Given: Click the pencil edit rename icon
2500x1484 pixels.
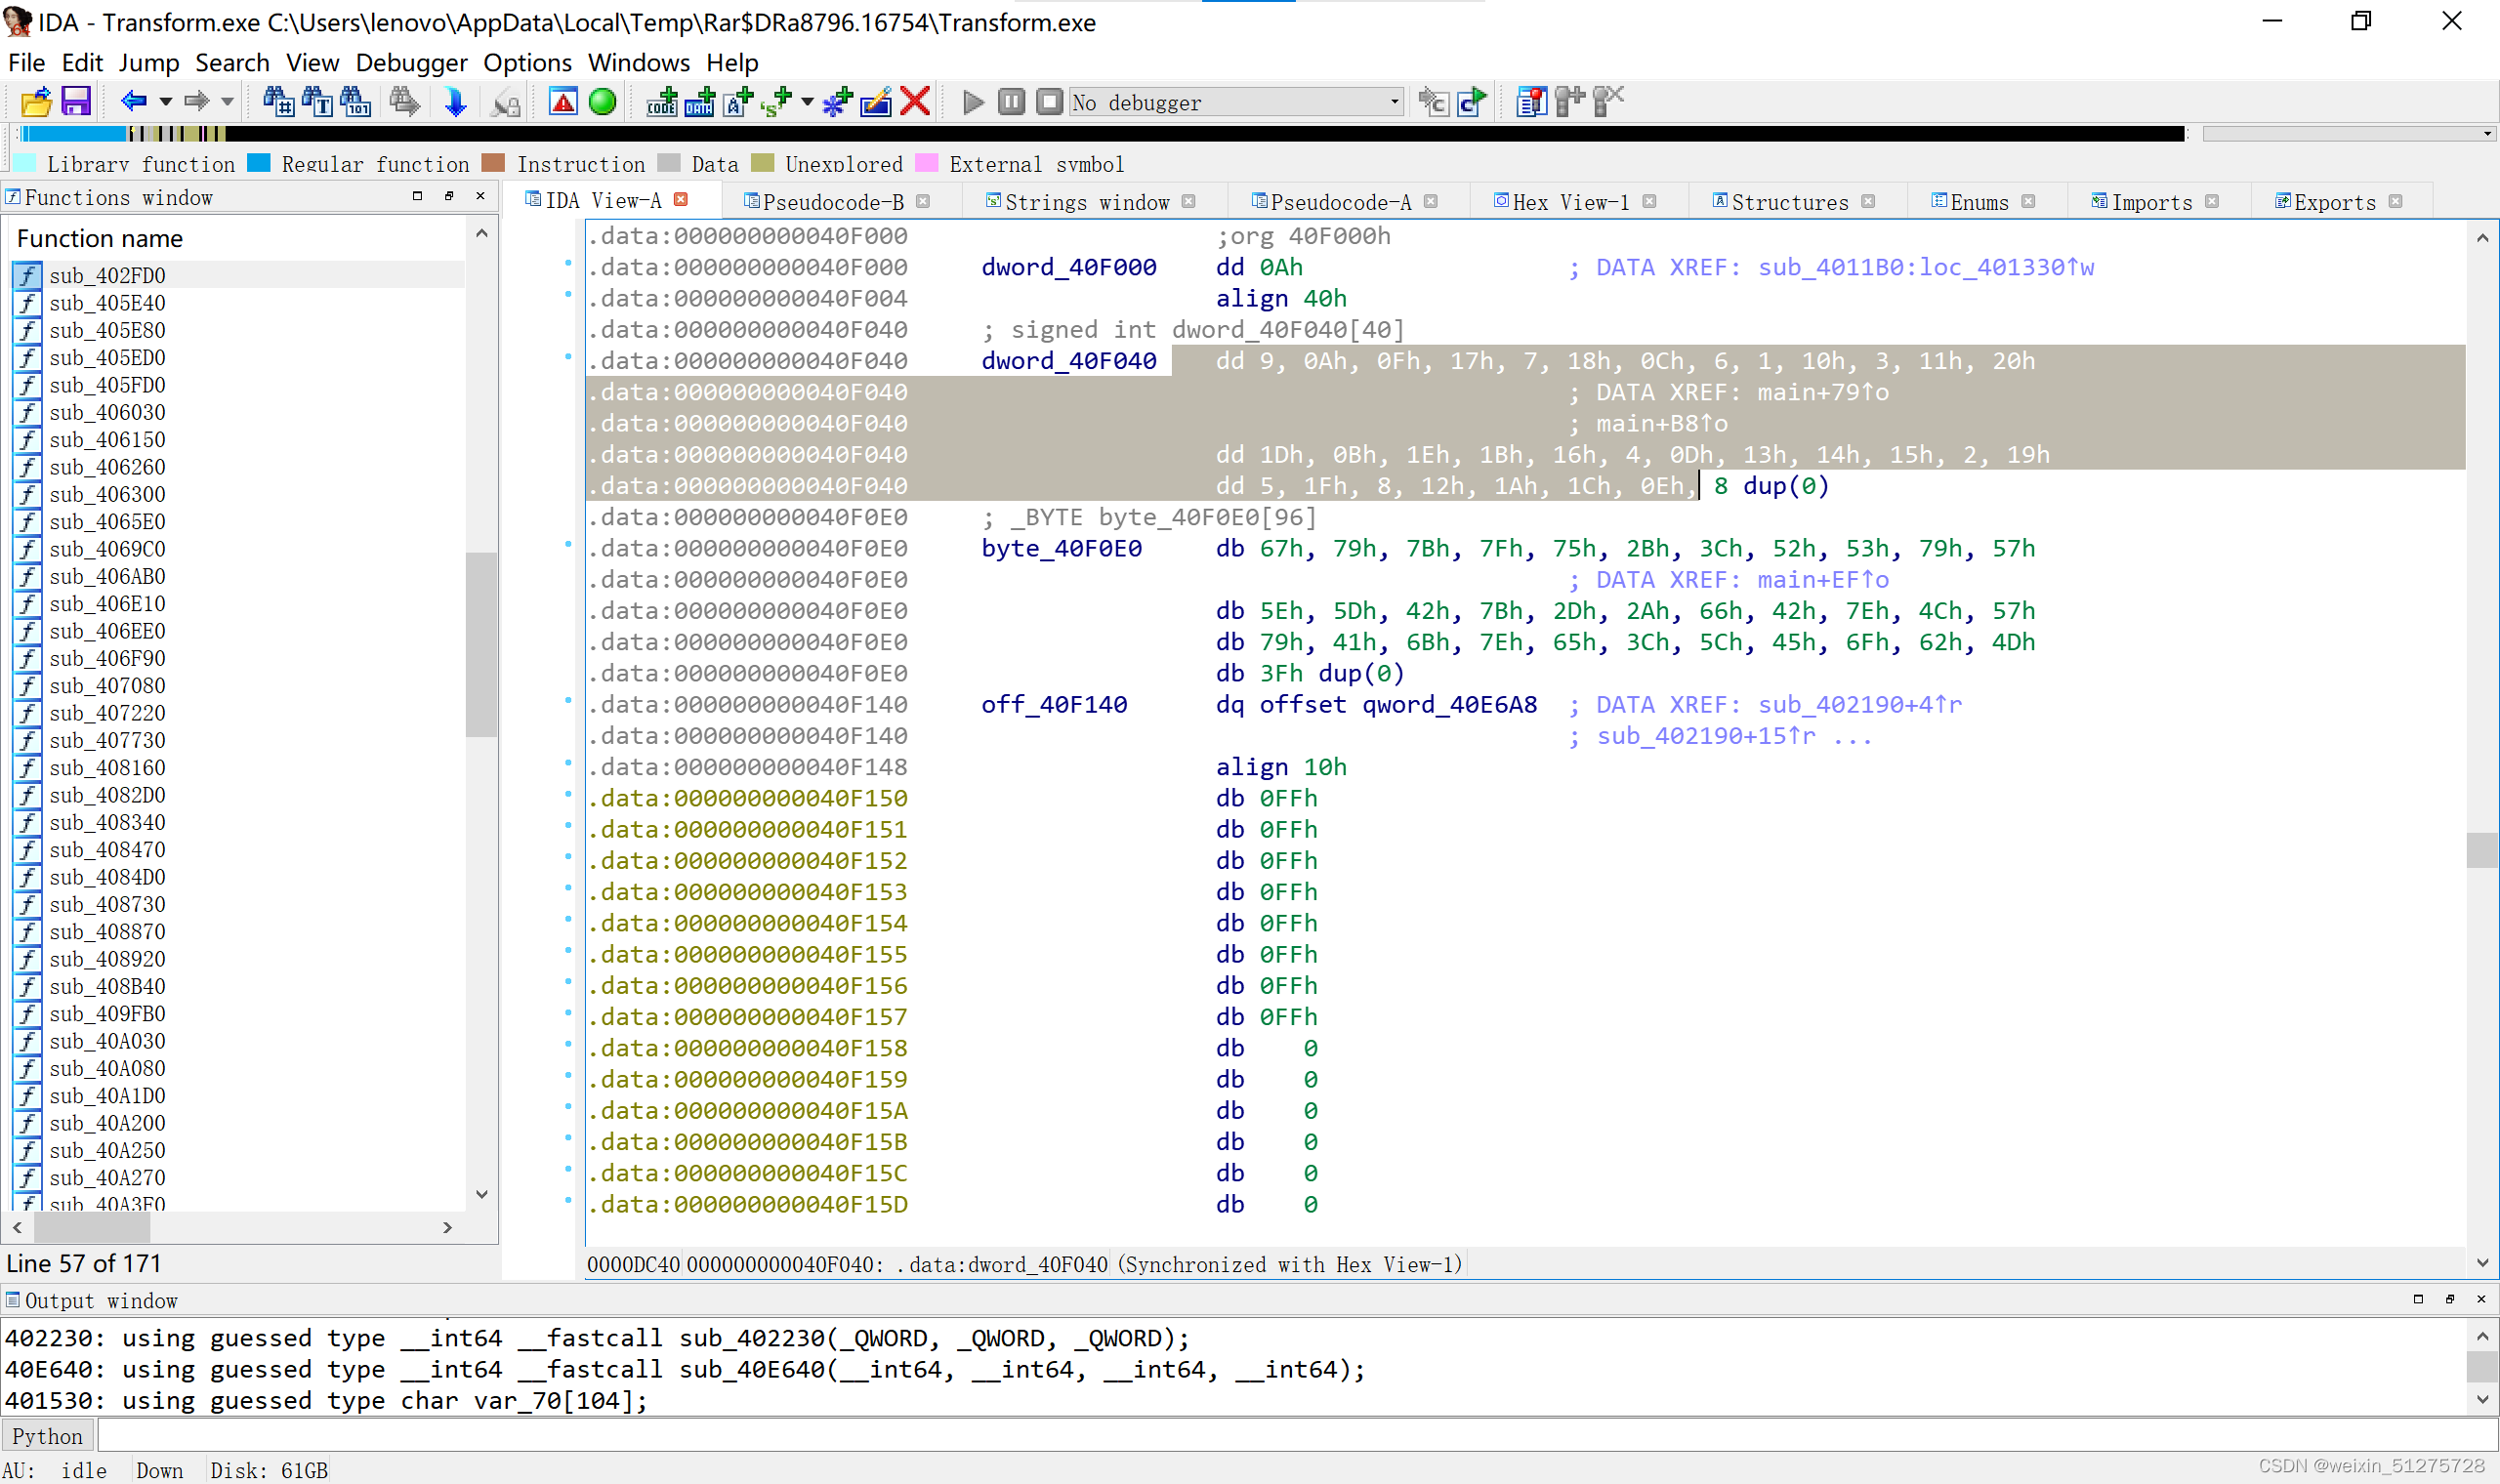Looking at the screenshot, I should tap(876, 102).
